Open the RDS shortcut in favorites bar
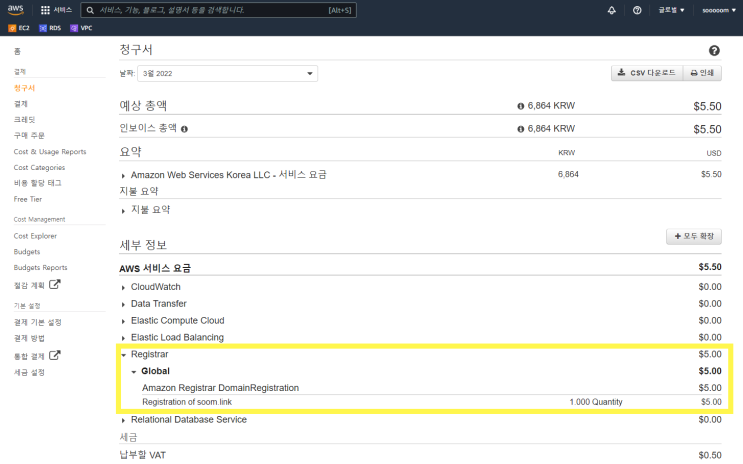Viewport: 743px width, 464px height. 50,28
